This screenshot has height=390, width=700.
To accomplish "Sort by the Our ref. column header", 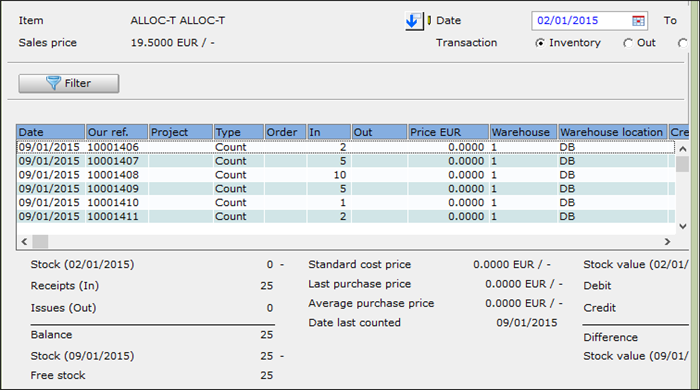I will pyautogui.click(x=117, y=132).
